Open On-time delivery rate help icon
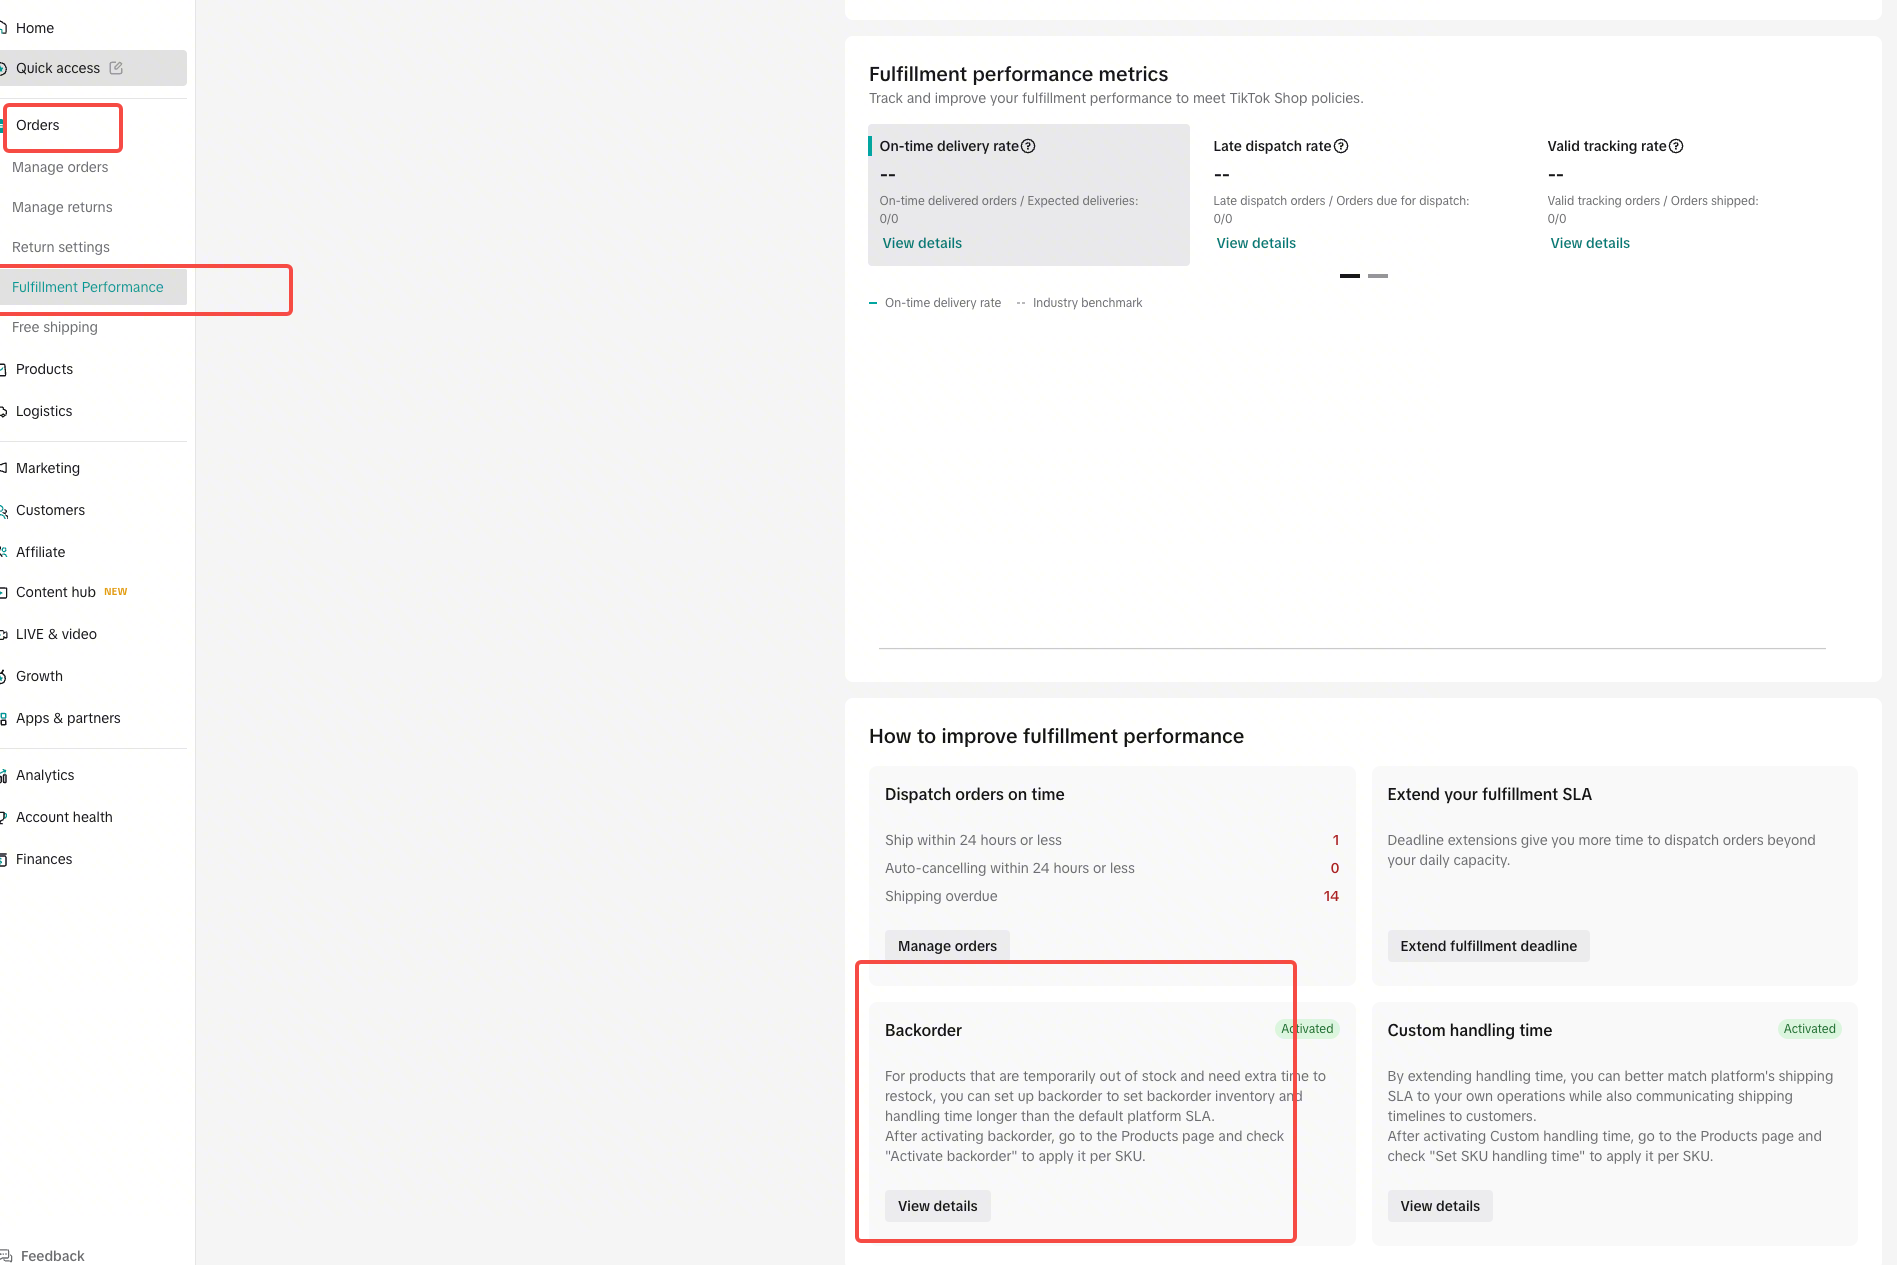The image size is (1897, 1265). tap(1028, 146)
